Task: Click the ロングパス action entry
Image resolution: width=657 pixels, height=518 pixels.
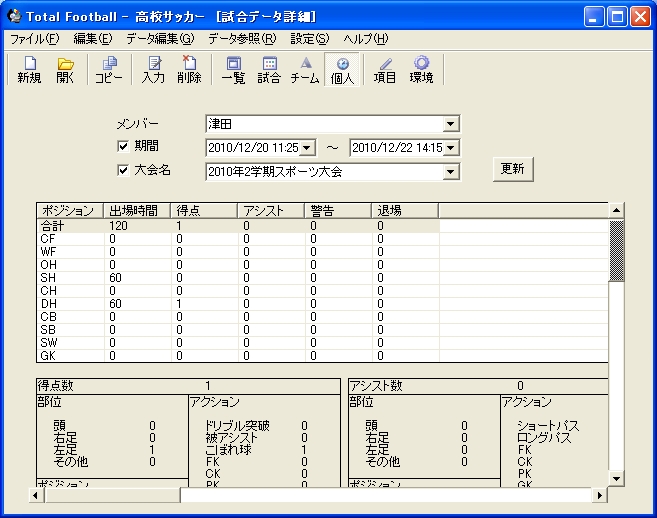Action: coord(544,438)
